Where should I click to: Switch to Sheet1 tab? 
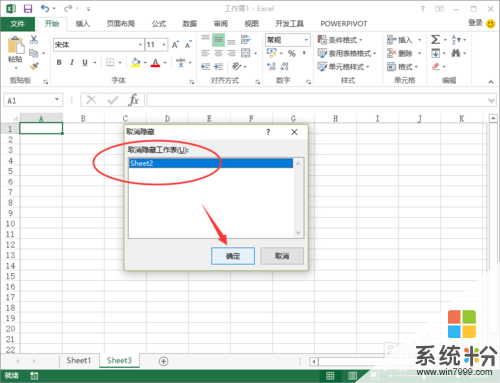(79, 360)
